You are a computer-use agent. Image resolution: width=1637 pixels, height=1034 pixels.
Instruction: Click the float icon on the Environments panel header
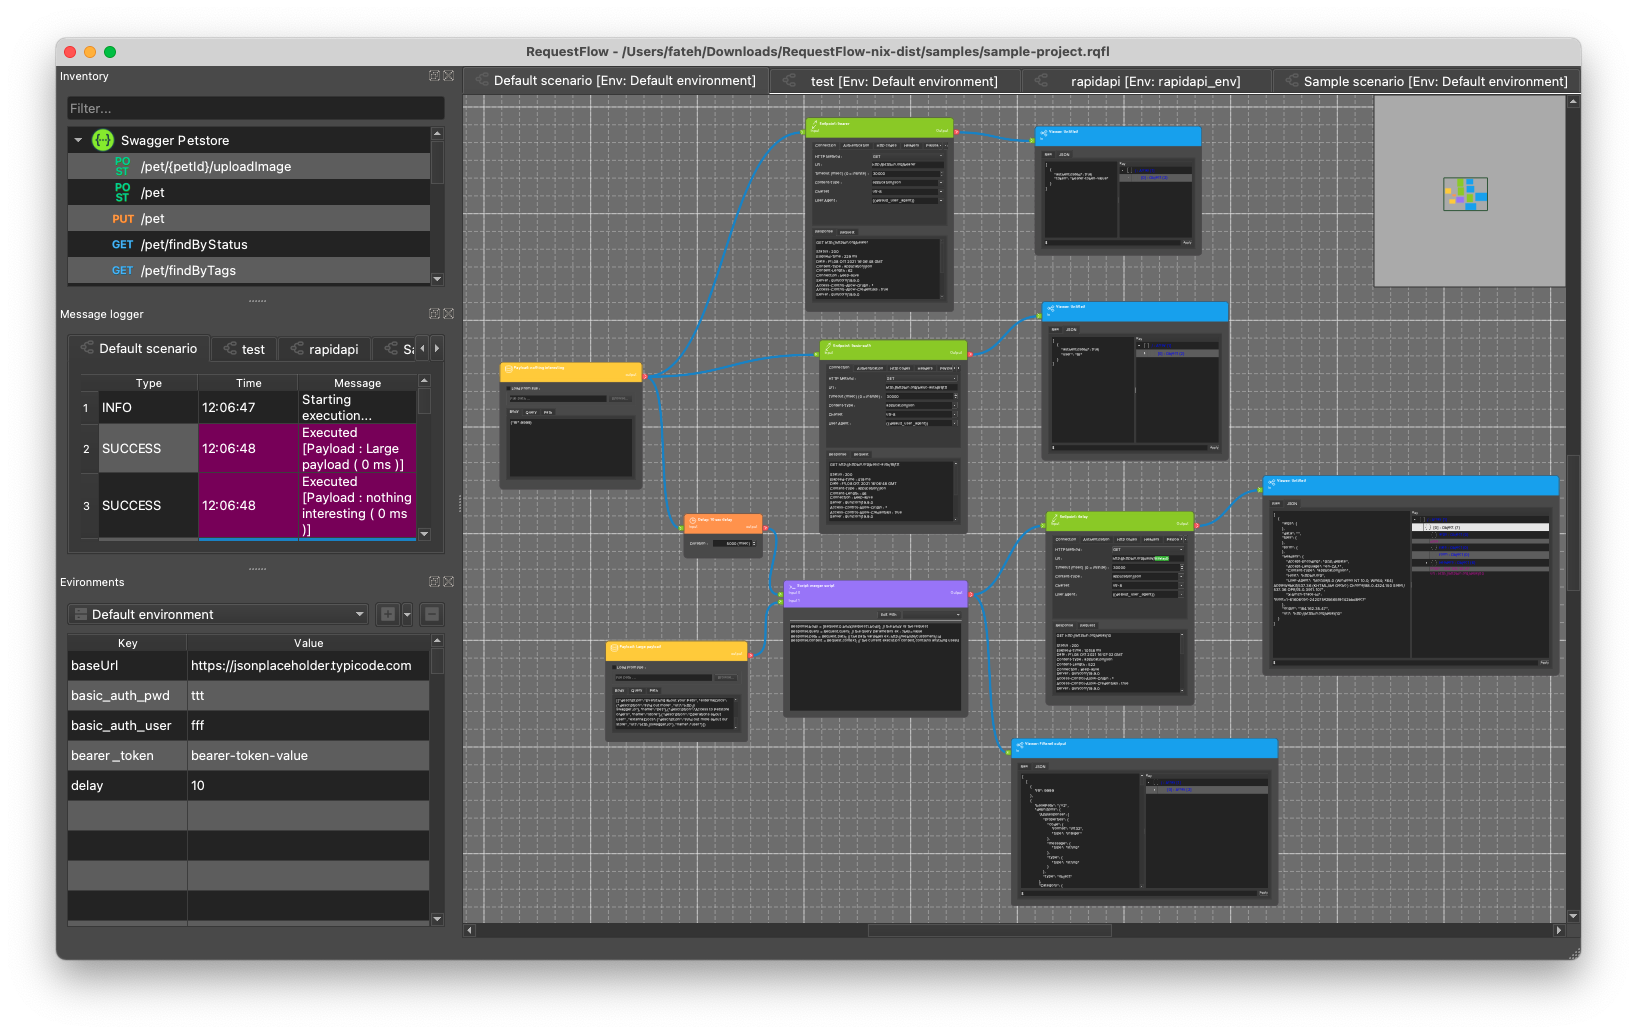tap(434, 581)
